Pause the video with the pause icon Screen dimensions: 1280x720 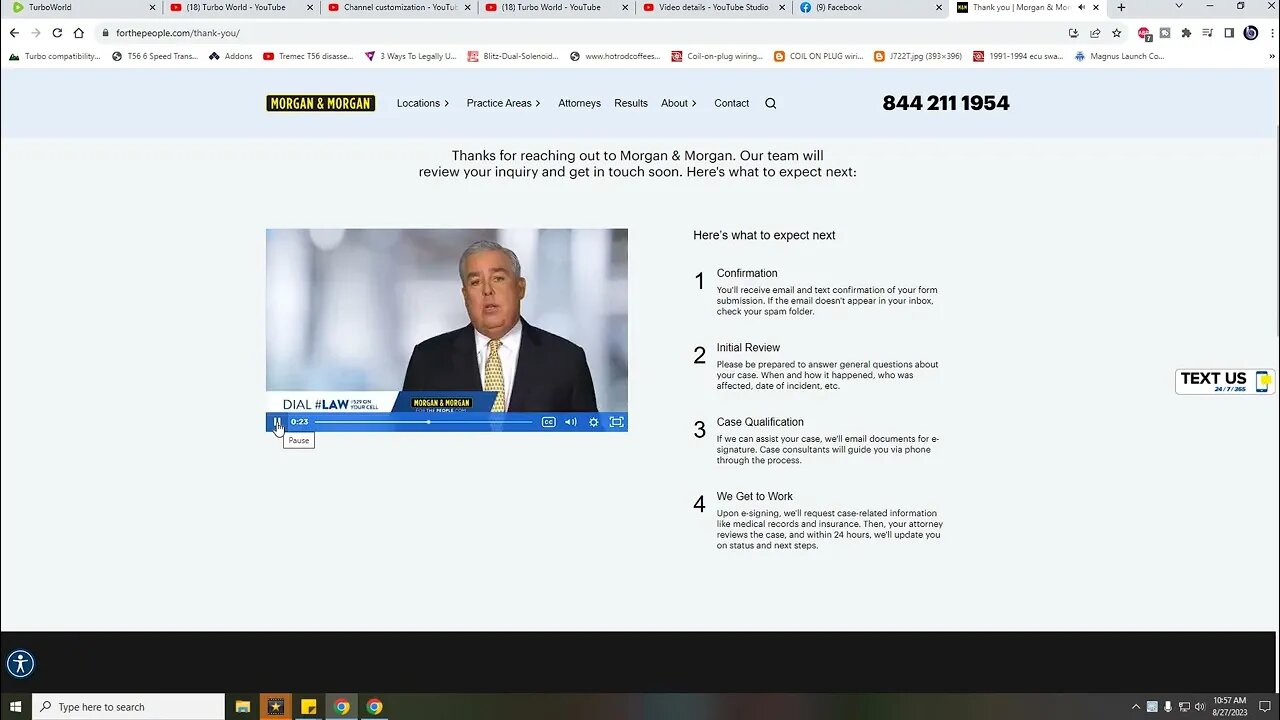tap(277, 422)
